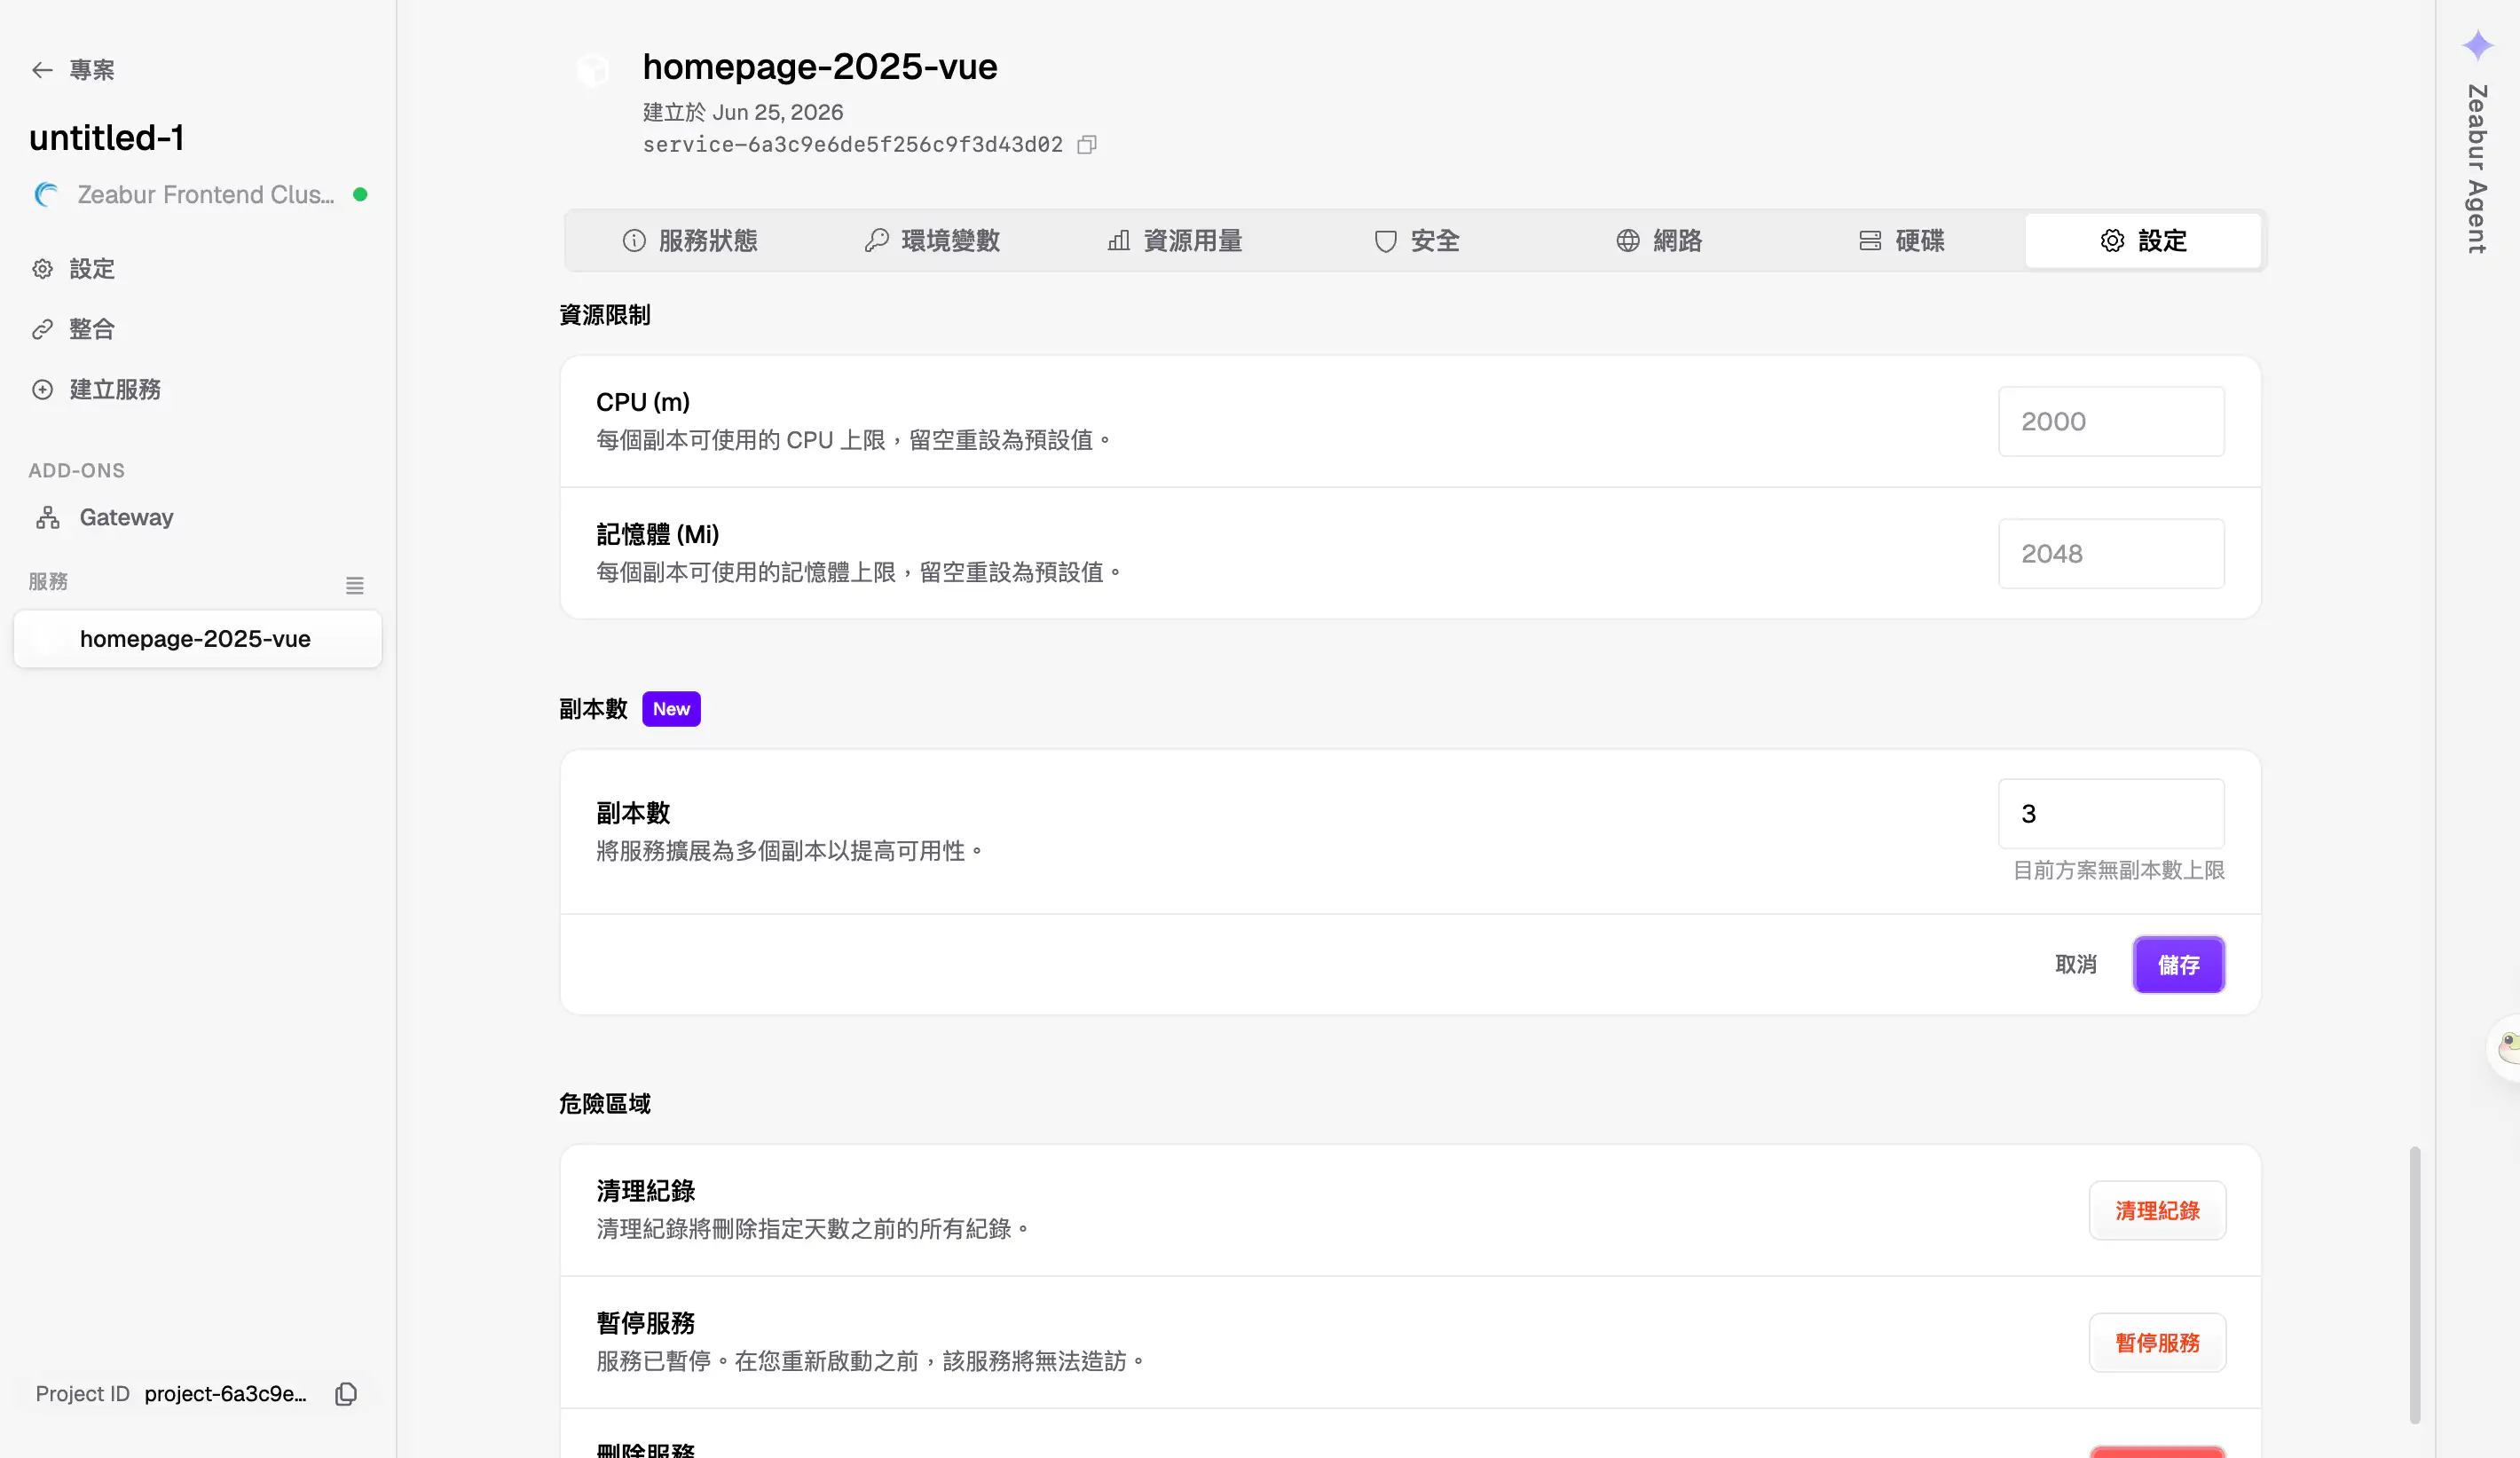The width and height of the screenshot is (2520, 1458).
Task: Click the New badge beside 副本數
Action: click(671, 709)
